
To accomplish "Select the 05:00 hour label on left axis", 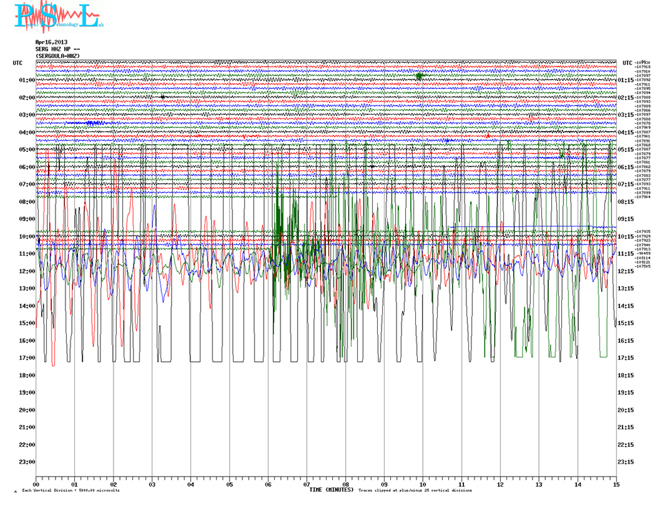I will [x=27, y=150].
